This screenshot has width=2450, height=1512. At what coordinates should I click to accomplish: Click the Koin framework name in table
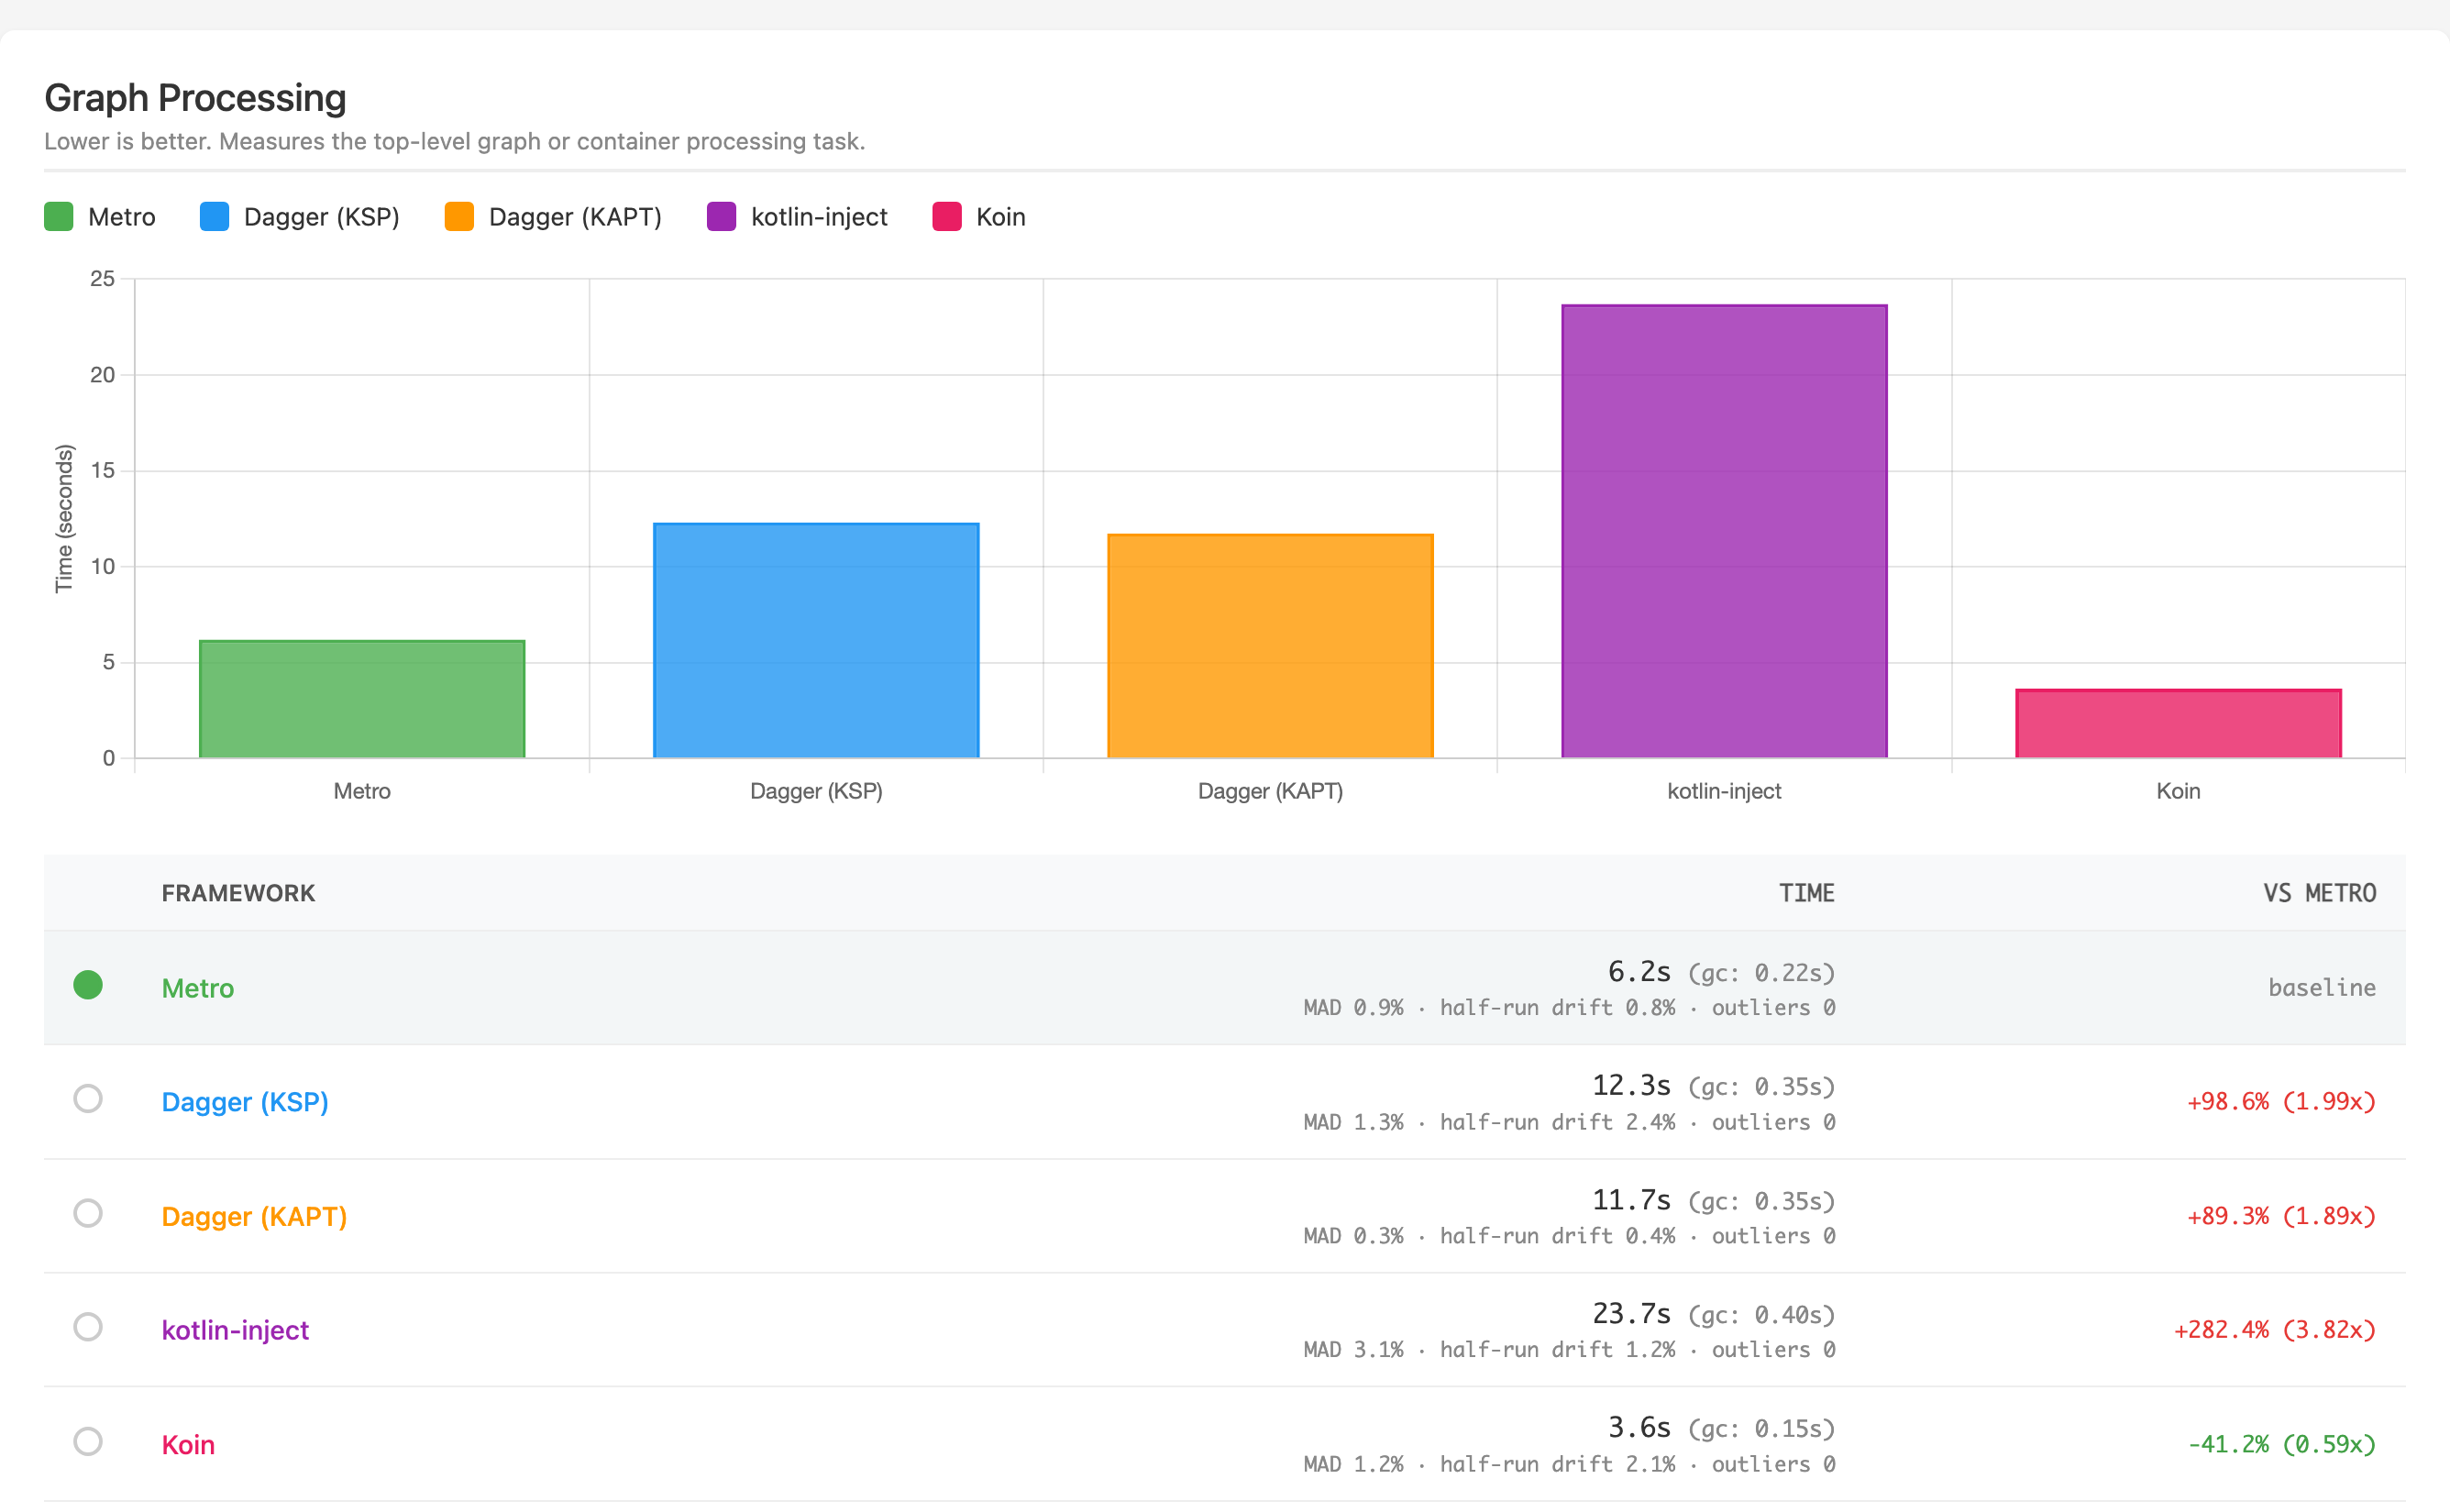(188, 1444)
